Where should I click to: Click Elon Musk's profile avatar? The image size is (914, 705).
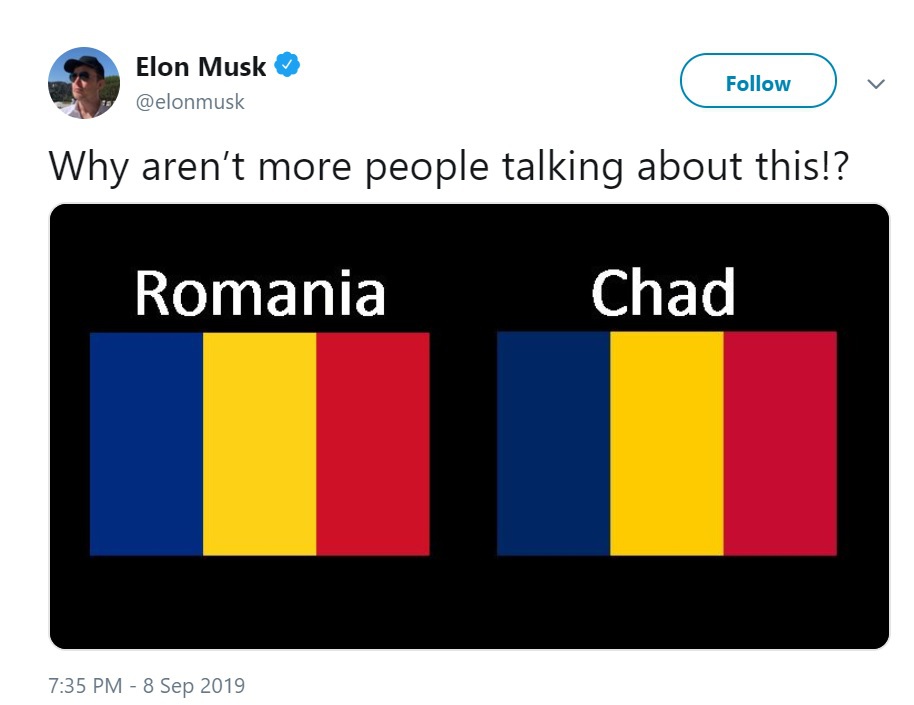[x=83, y=83]
